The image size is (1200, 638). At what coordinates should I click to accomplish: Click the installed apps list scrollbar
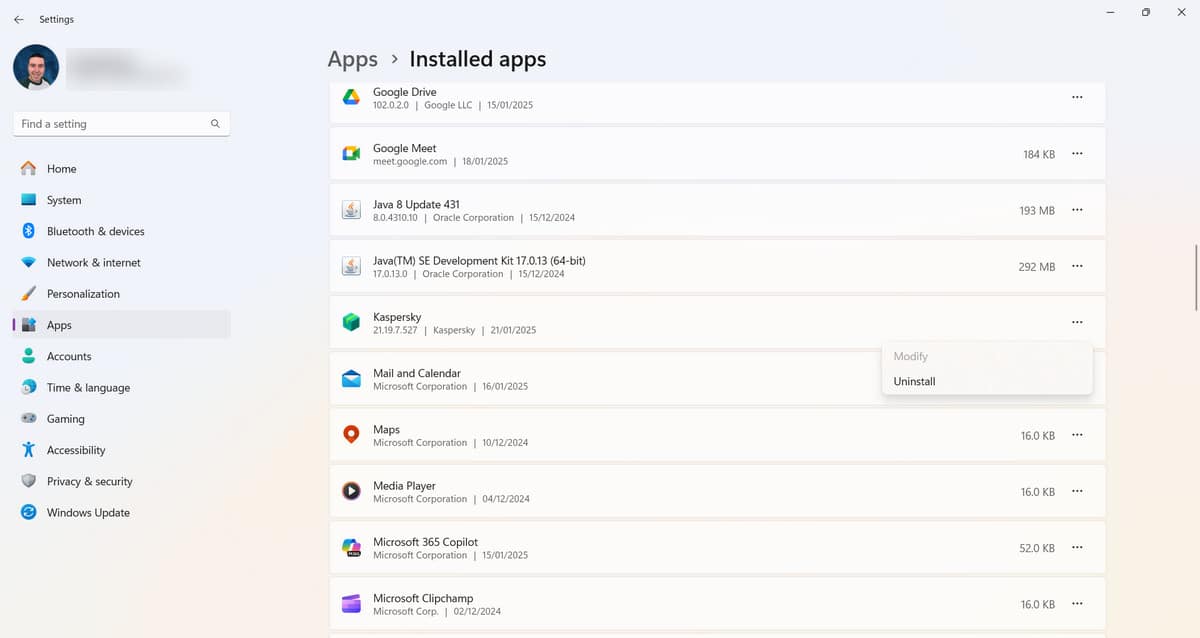[x=1196, y=278]
